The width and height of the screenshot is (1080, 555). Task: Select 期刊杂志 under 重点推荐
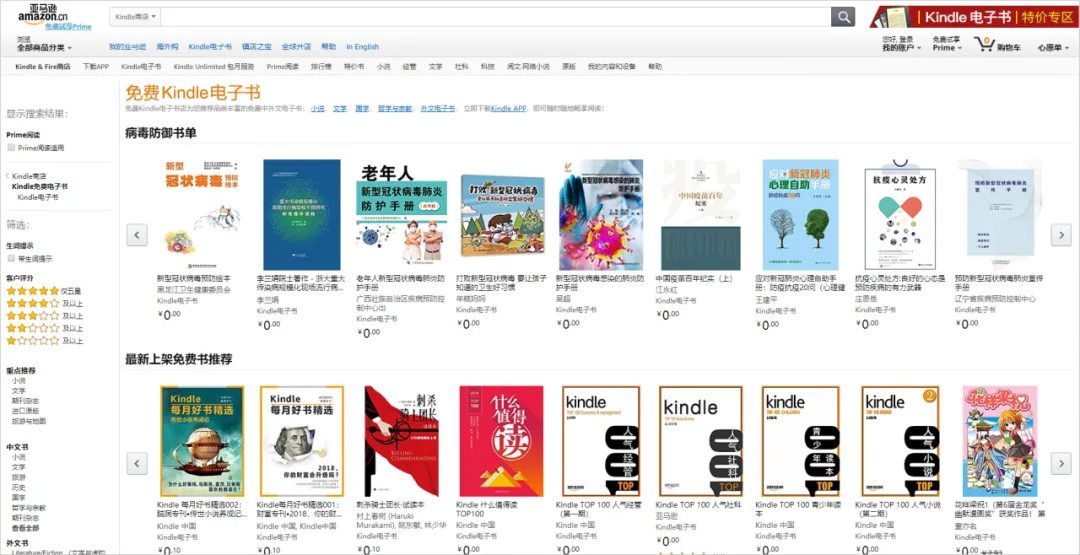[x=25, y=401]
